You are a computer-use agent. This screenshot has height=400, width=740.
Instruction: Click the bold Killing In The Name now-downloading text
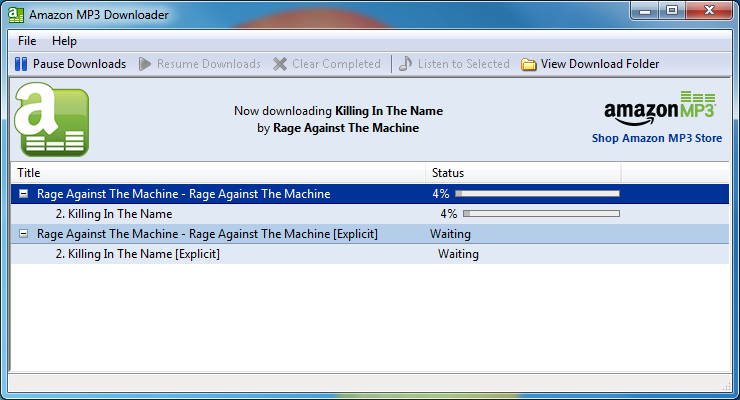389,111
